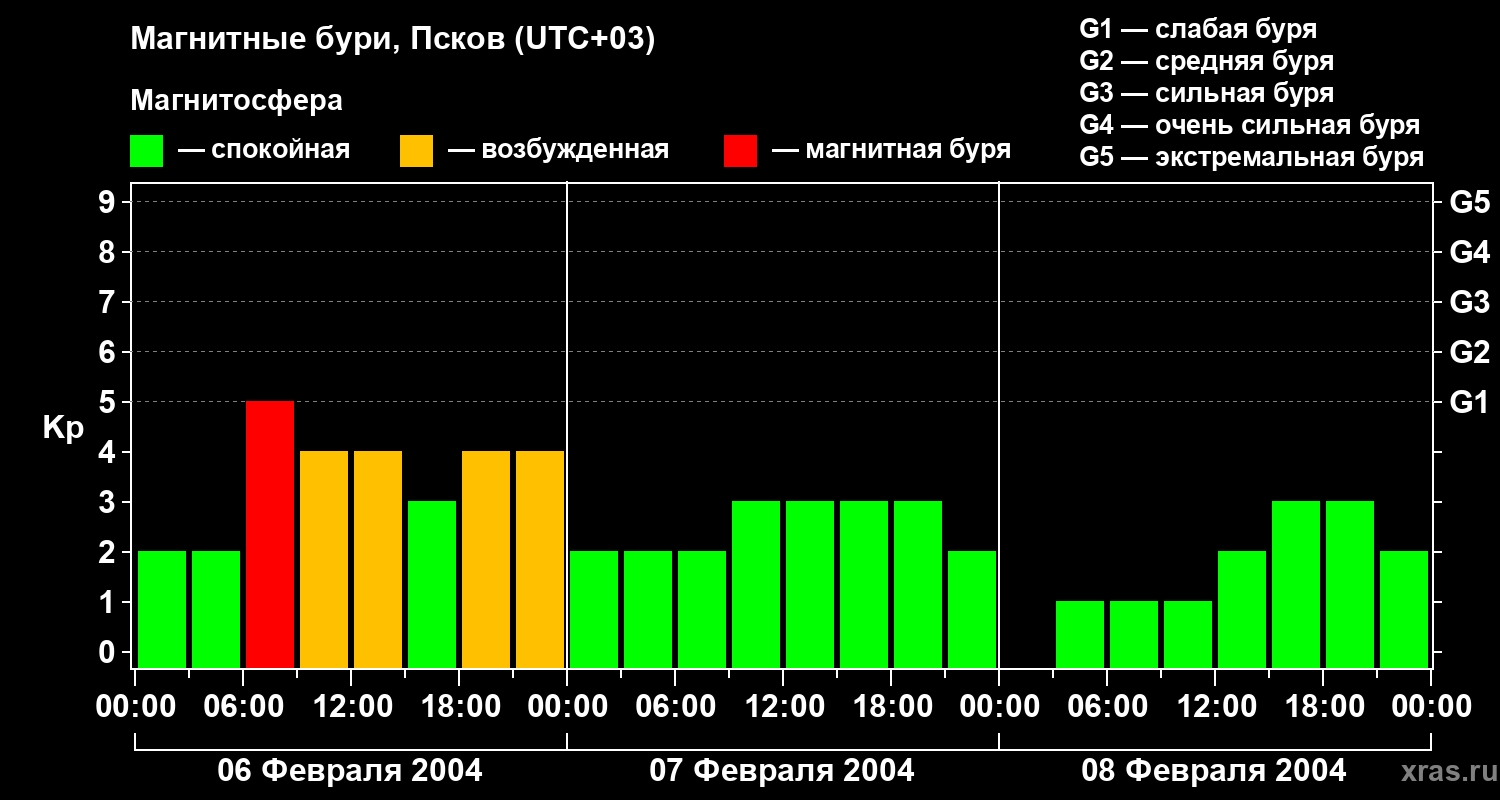1500x800 pixels.
Task: Click the last orange bar before 07 February
Action: (x=540, y=560)
